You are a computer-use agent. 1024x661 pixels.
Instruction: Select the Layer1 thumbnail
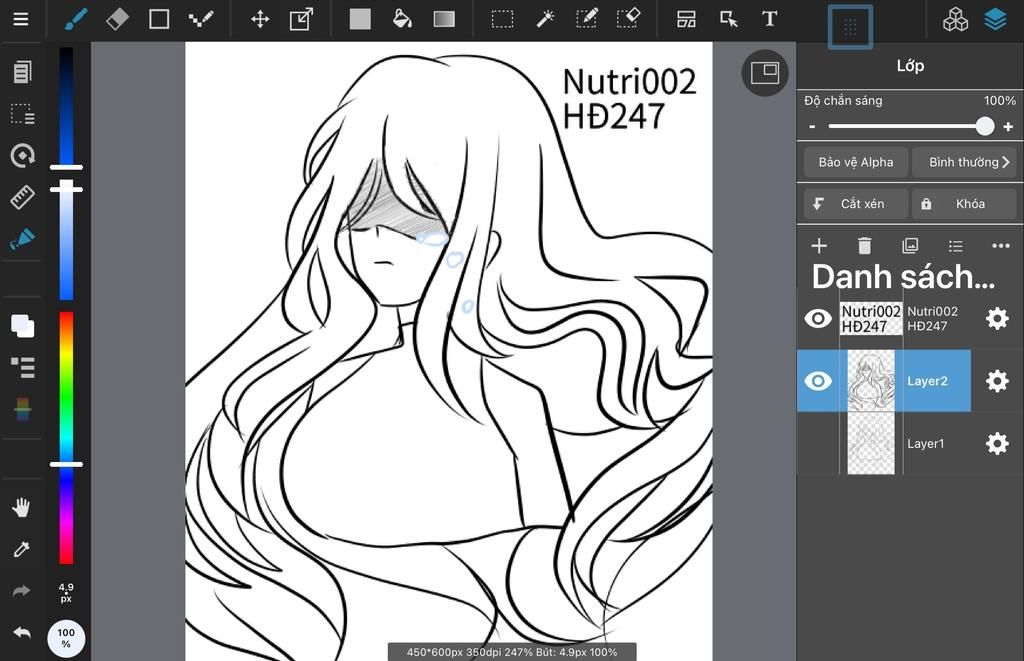point(871,443)
